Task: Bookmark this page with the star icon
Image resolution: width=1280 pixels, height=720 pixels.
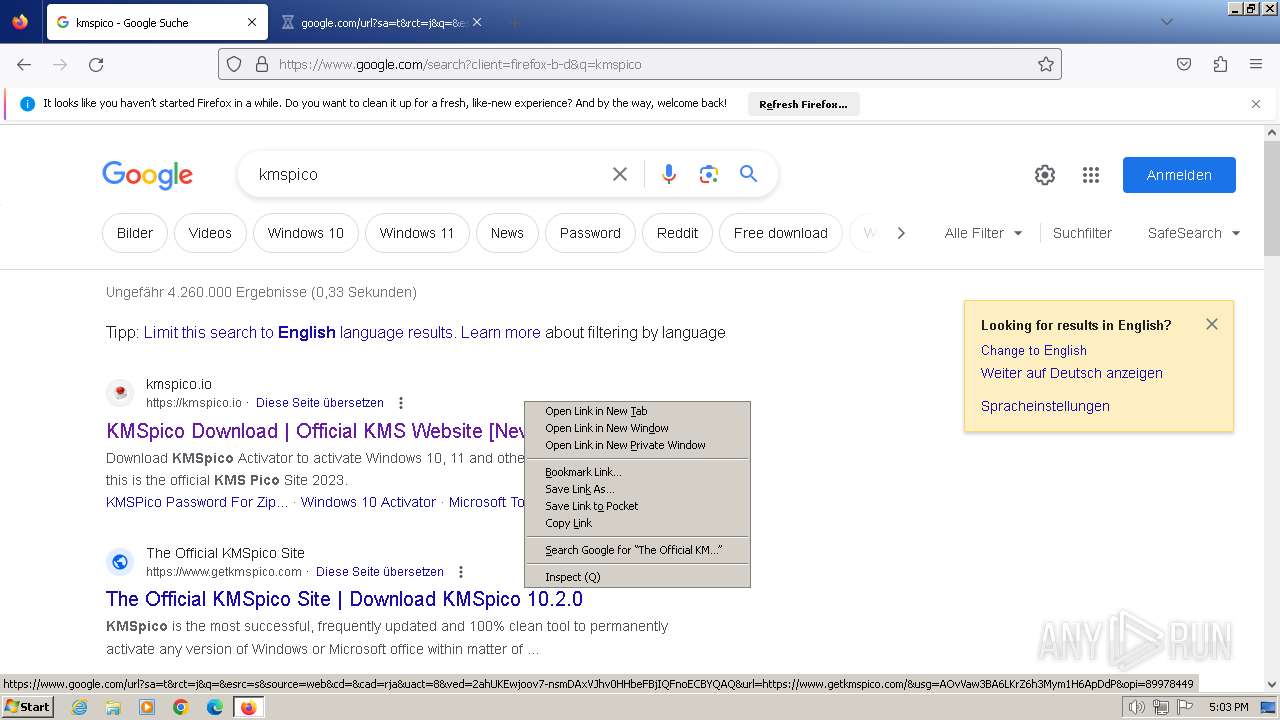Action: pyautogui.click(x=1046, y=64)
